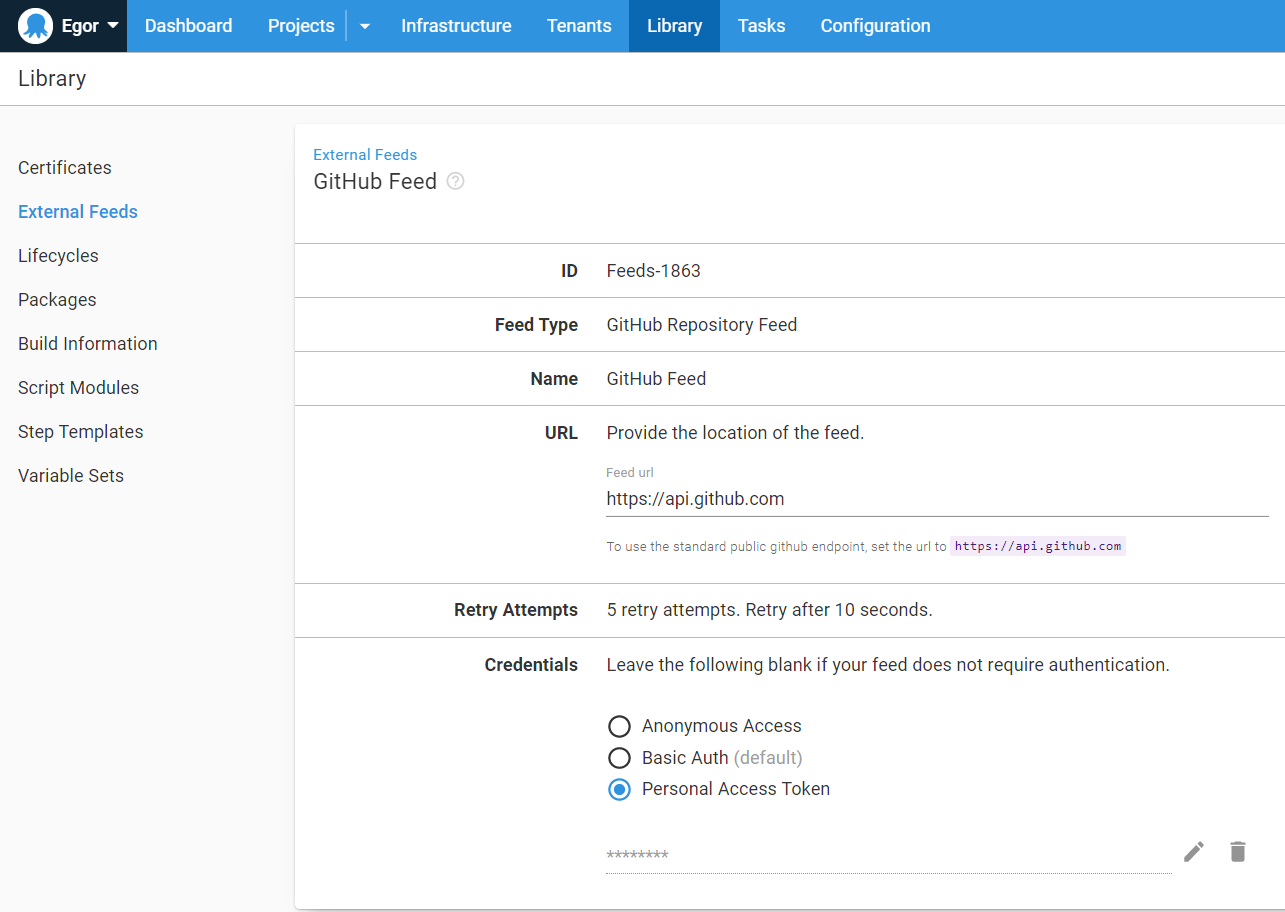Click the External Feeds breadcrumb link
1285x912 pixels.
click(365, 154)
